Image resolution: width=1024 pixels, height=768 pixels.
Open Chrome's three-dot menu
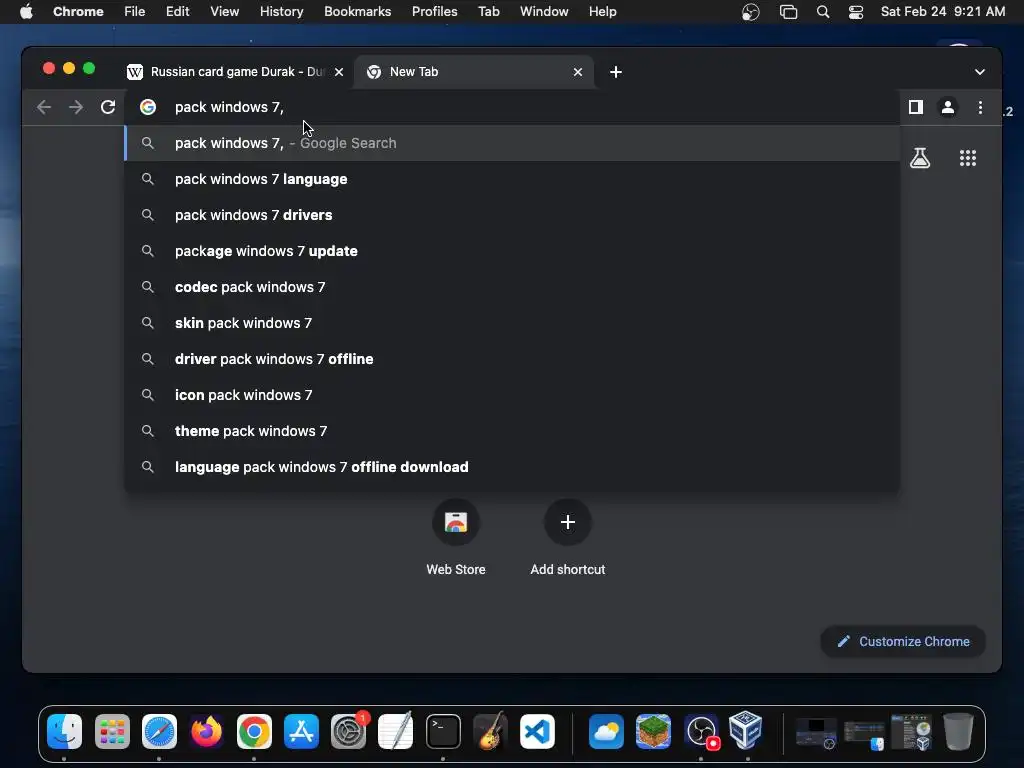(980, 107)
